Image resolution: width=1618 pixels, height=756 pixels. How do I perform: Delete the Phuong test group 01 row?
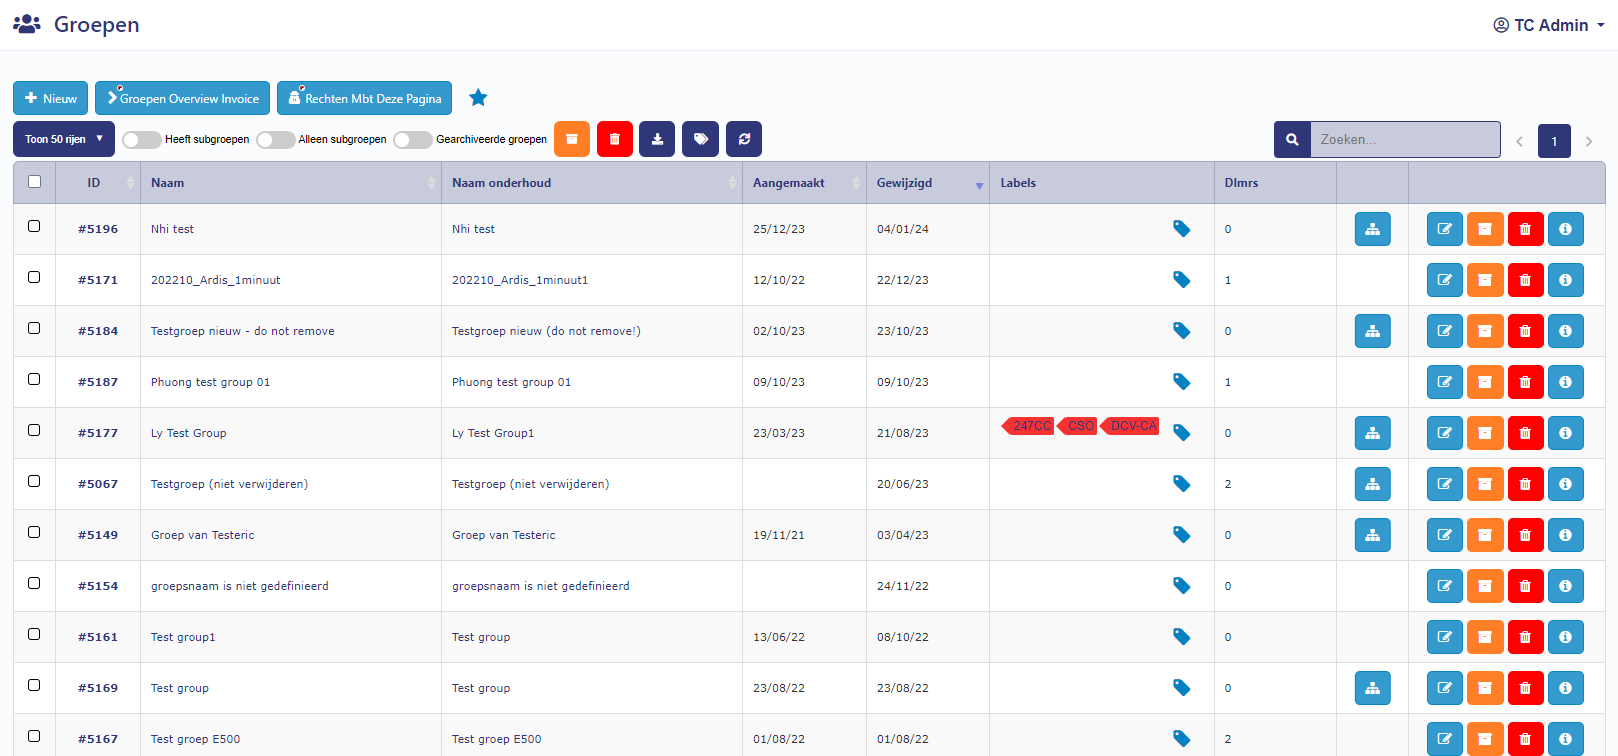(x=1525, y=382)
